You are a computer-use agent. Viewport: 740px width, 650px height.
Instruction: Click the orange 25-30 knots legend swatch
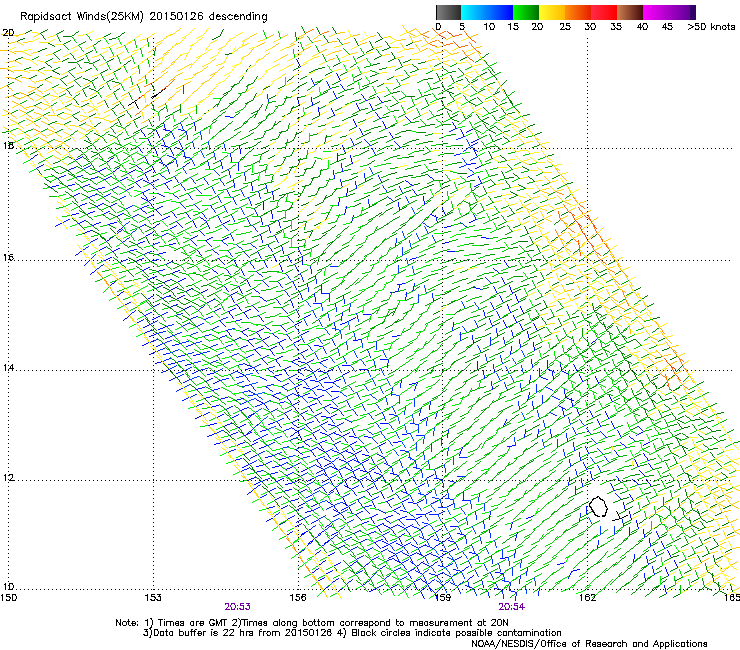578,12
